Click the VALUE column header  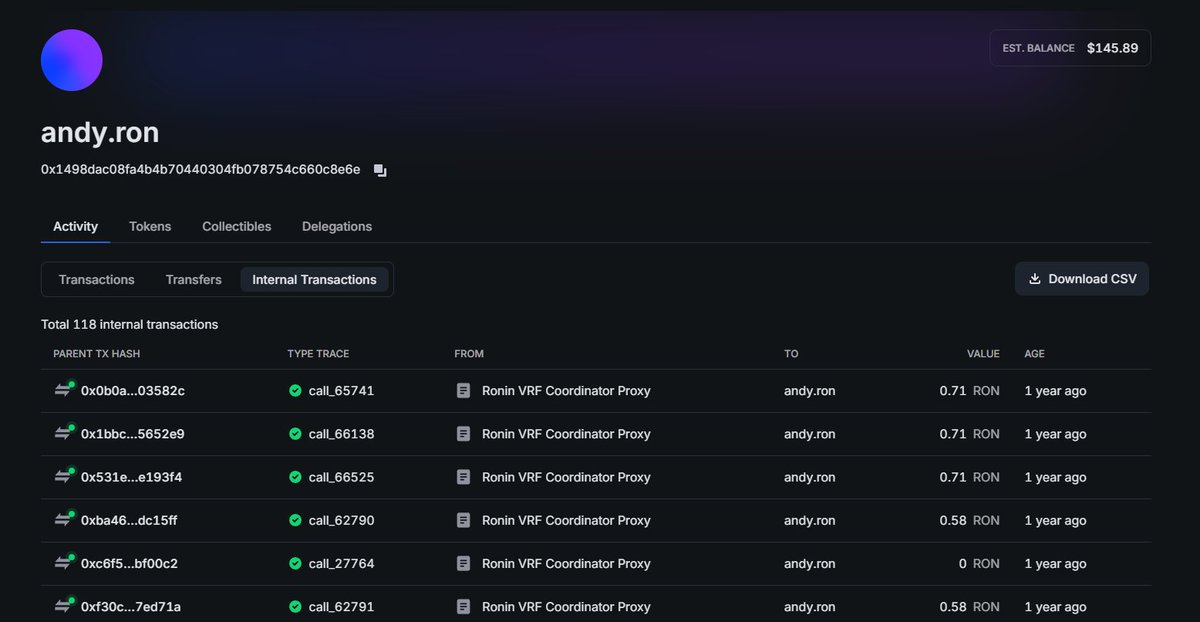[x=982, y=354]
